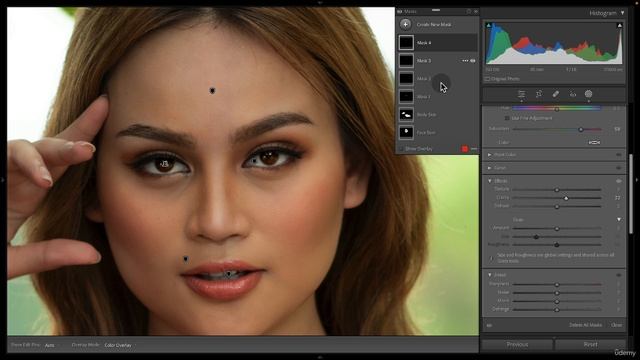Open overlay three-dots options beside red swatch
Viewport: 640px width, 360px height.
click(x=473, y=149)
